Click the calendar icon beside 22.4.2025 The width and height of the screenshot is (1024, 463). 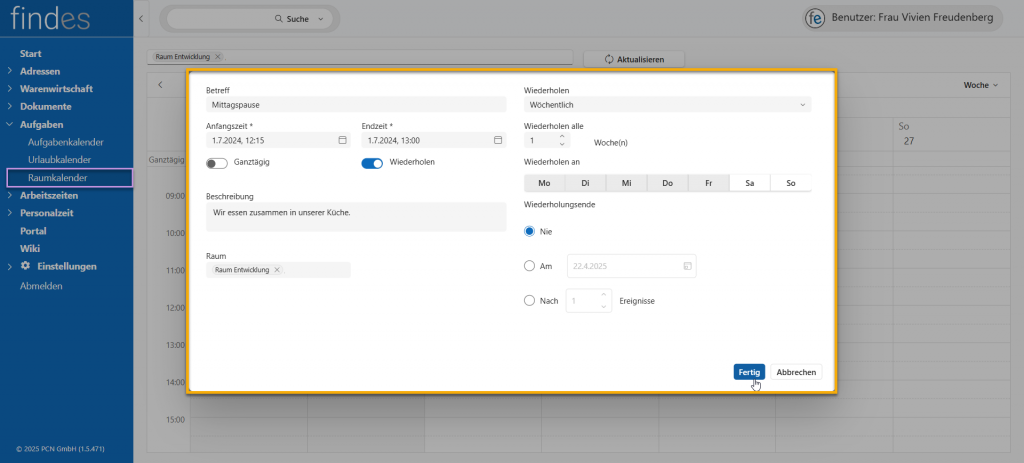pos(687,266)
